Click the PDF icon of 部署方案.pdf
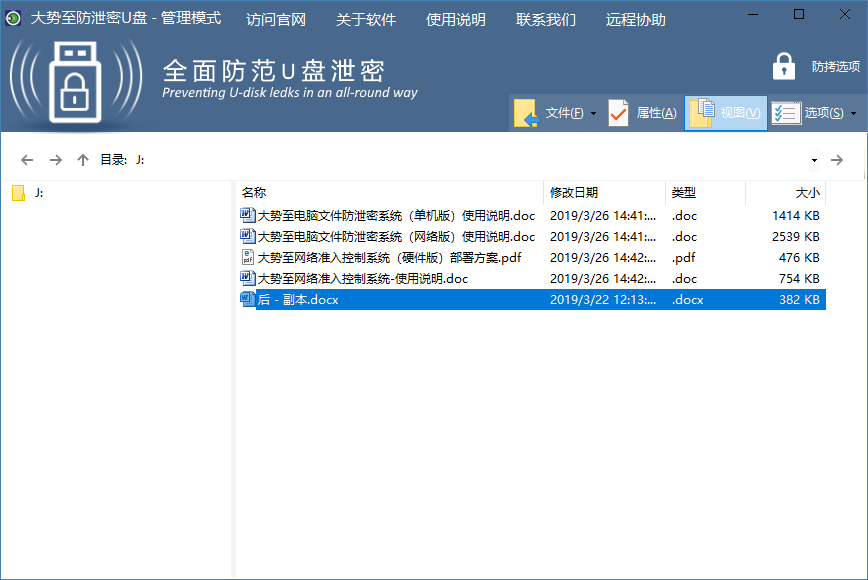Viewport: 868px width, 580px height. pyautogui.click(x=247, y=257)
